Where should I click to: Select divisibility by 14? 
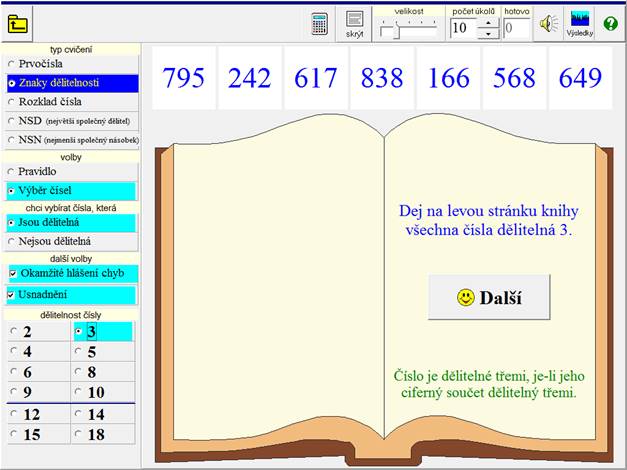click(x=103, y=414)
